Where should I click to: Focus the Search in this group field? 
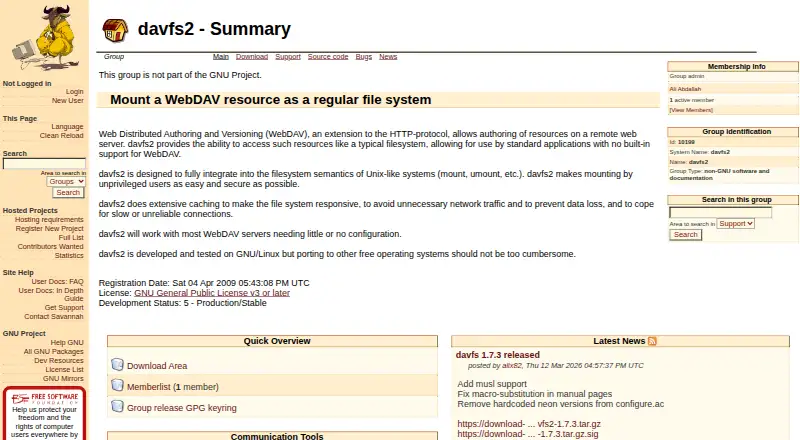(x=720, y=212)
